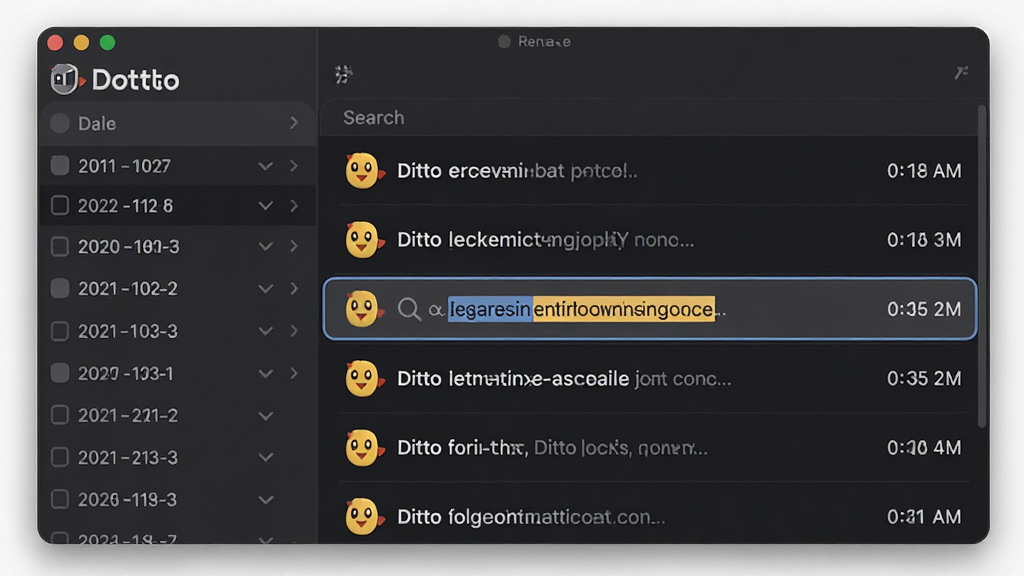Click the magnifier icon in the highlighted row
Viewport: 1024px width, 576px height.
[409, 309]
